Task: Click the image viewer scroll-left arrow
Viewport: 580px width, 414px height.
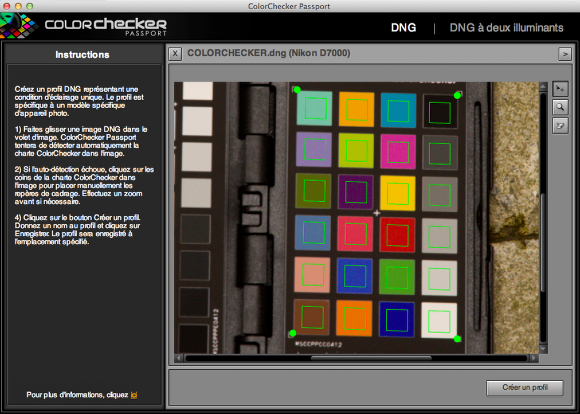Action: tap(179, 358)
